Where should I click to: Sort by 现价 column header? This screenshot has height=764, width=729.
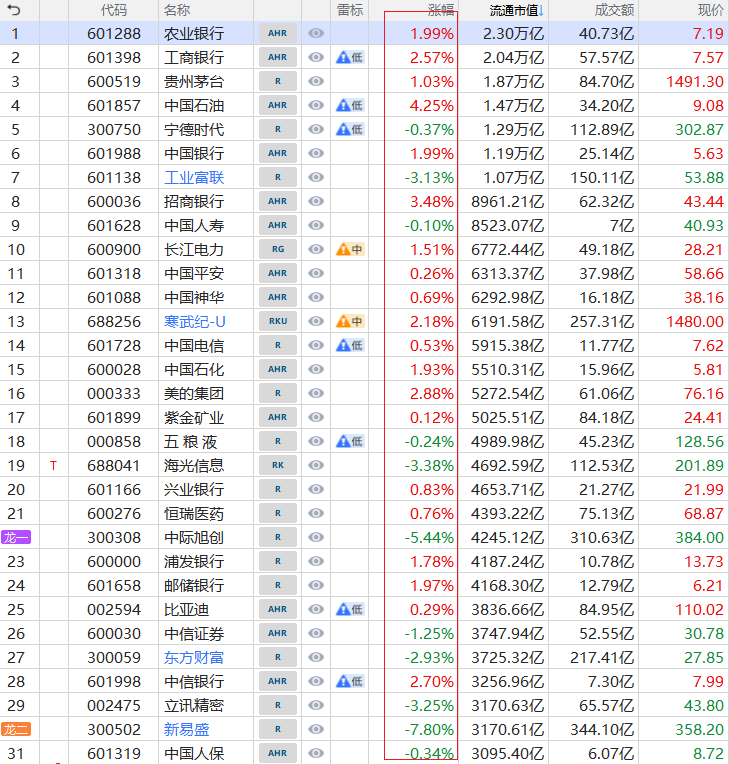click(x=710, y=10)
